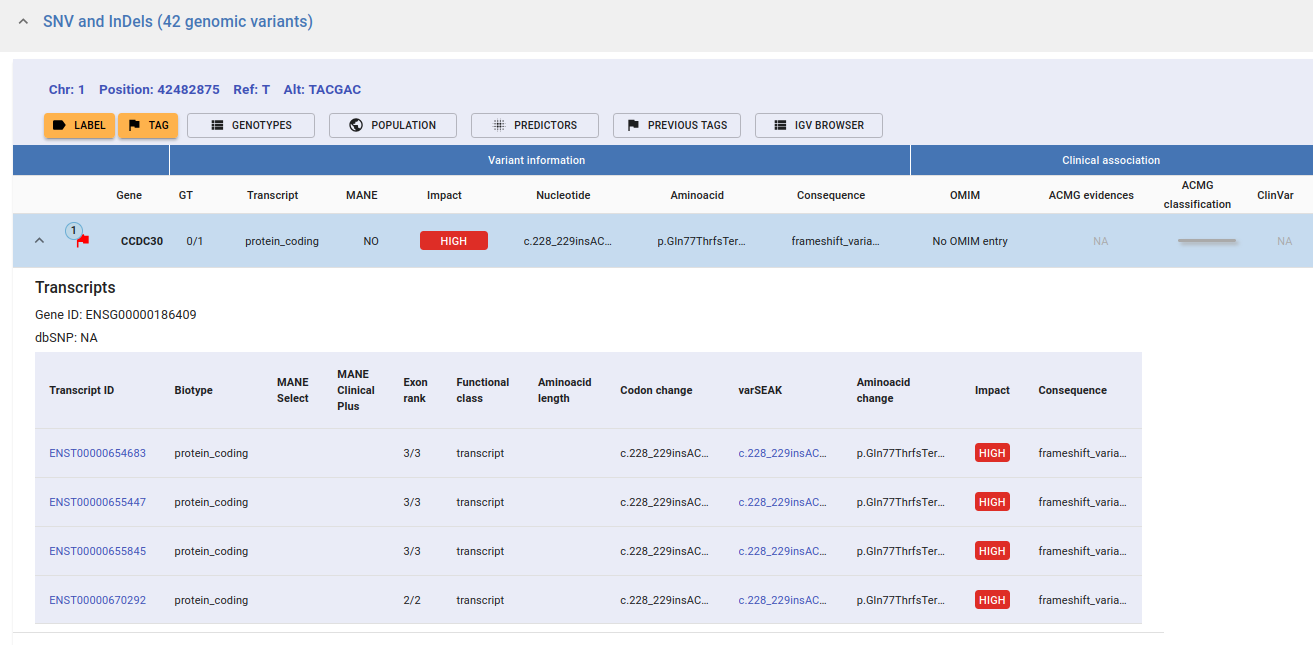Click the Label button with tag icon
The image size is (1313, 645).
pos(79,125)
